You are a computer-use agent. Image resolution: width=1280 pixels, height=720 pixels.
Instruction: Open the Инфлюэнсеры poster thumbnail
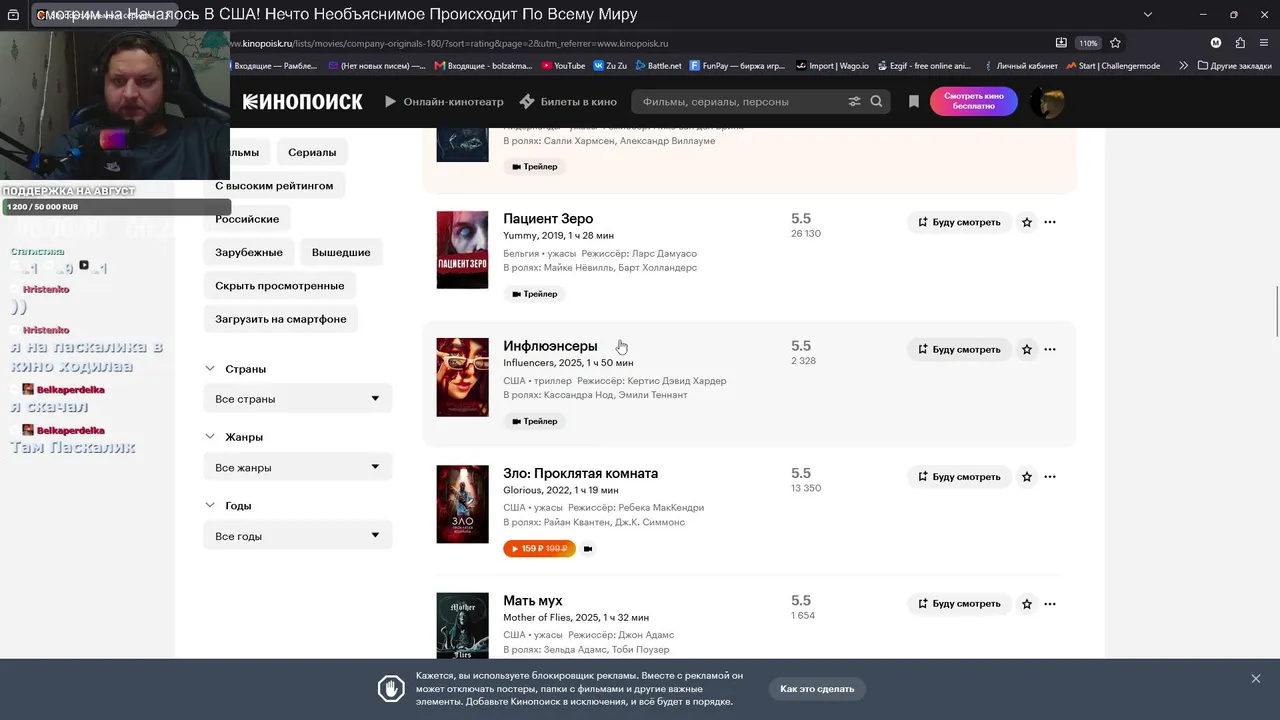pyautogui.click(x=462, y=377)
